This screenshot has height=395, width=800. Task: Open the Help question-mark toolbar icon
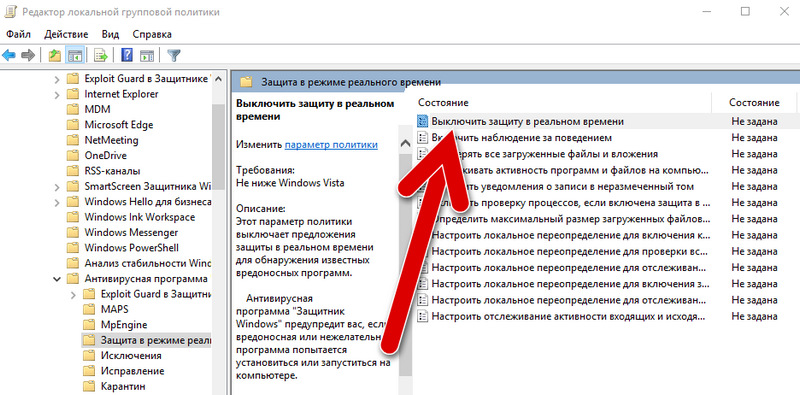(x=127, y=55)
